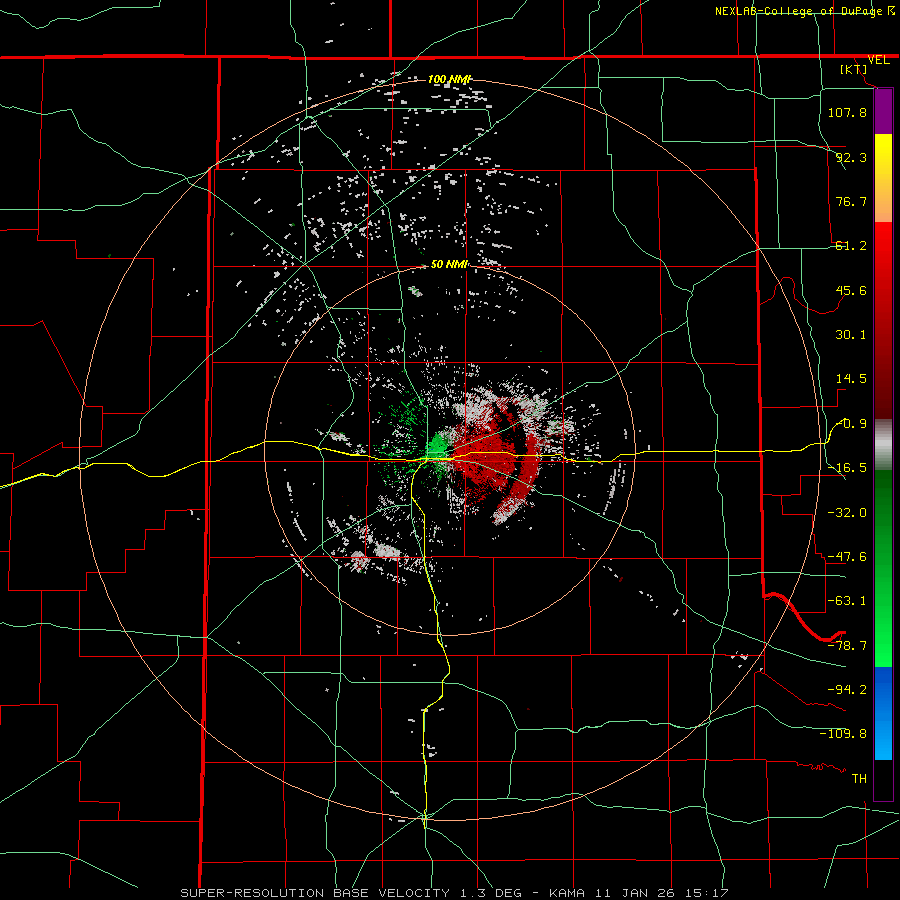Image resolution: width=900 pixels, height=900 pixels.
Task: Click the VEL legend title
Action: coord(878,60)
